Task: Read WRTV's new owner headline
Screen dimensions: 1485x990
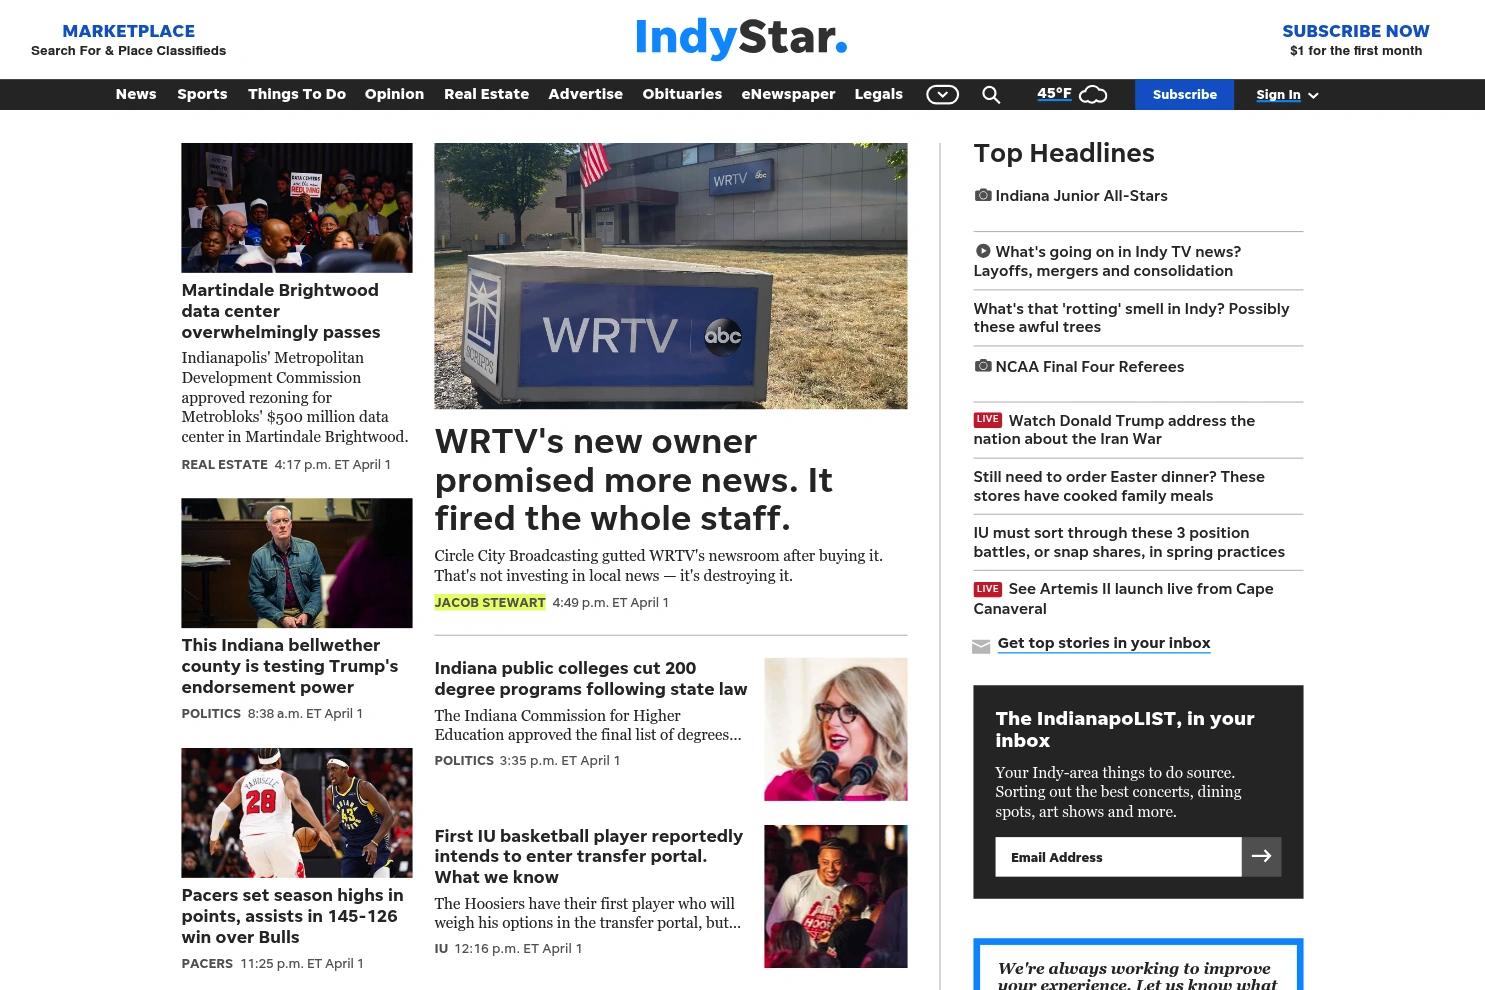Action: click(x=633, y=480)
